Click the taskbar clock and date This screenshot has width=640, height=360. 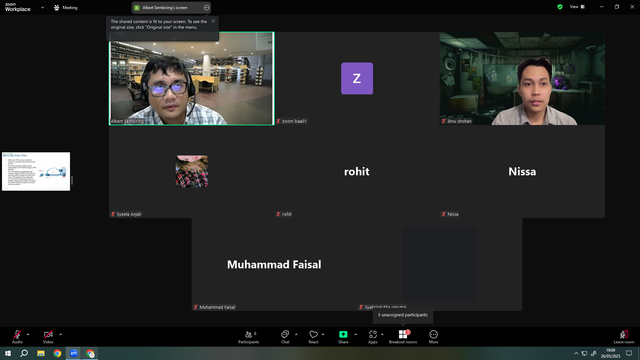[x=611, y=353]
